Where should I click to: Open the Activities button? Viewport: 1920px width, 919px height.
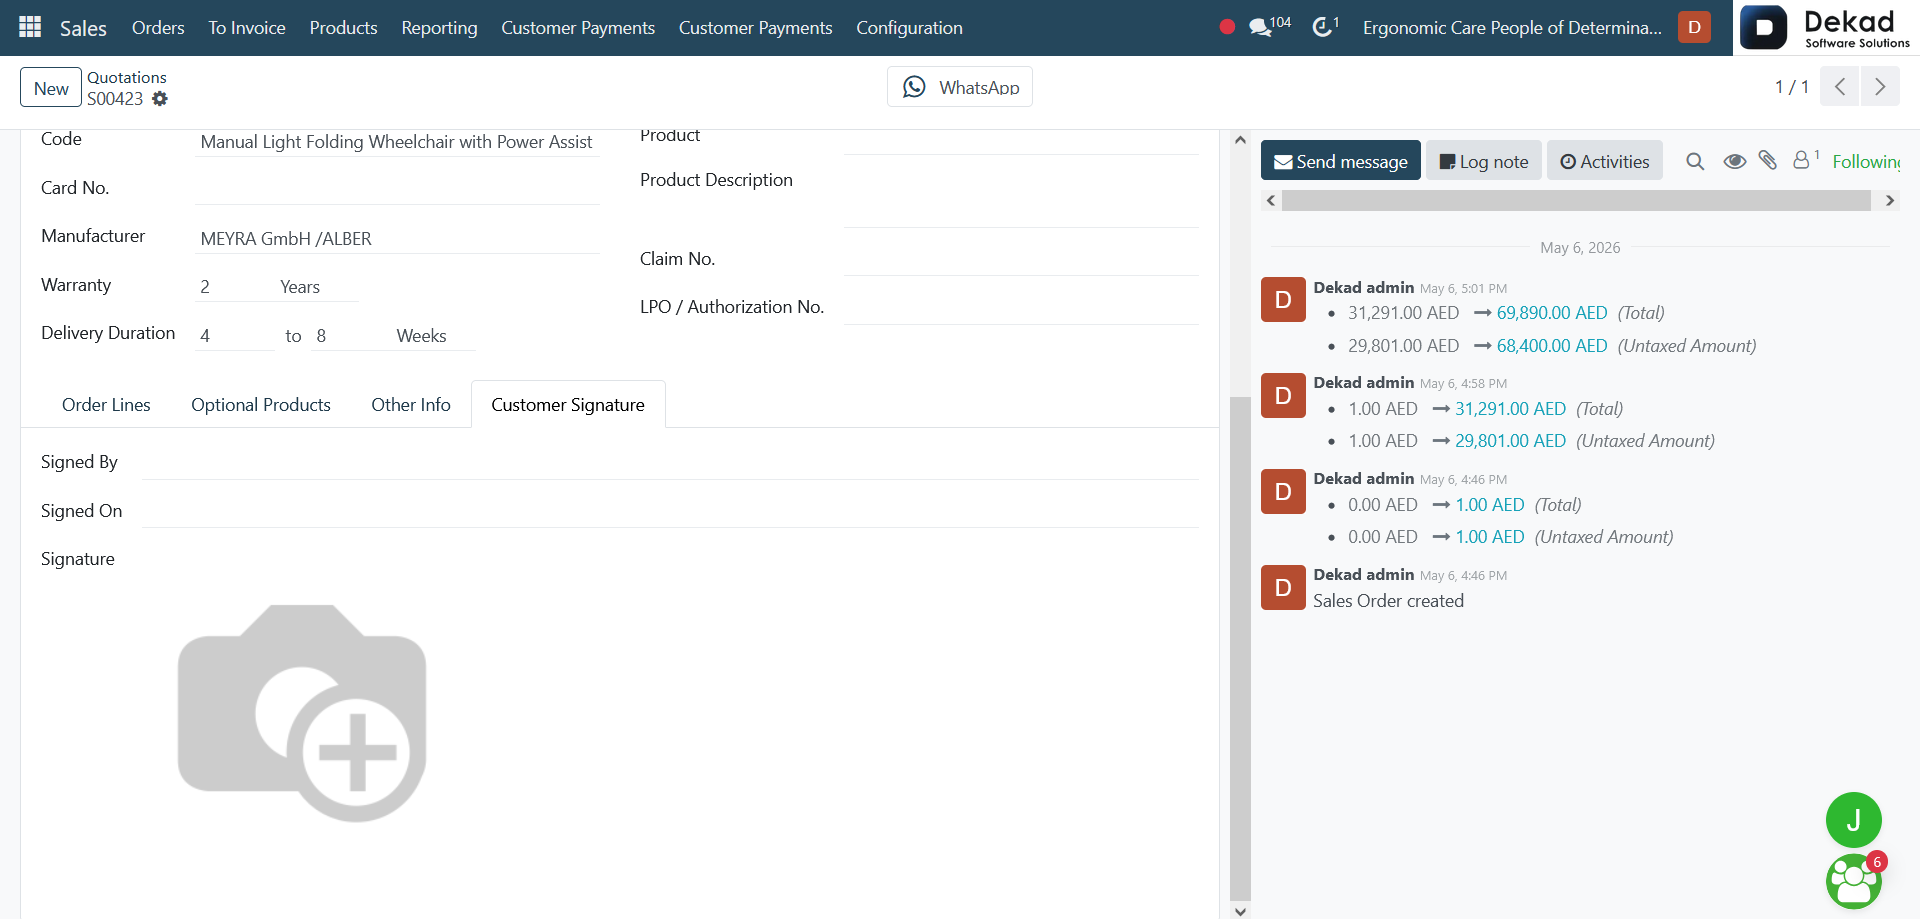[x=1604, y=161]
